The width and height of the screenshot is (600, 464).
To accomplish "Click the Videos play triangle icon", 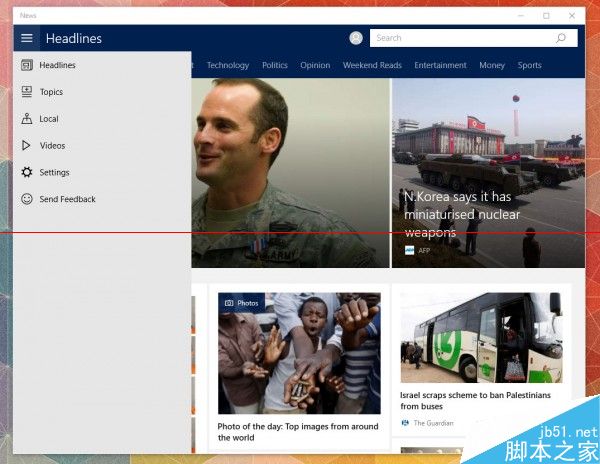I will [26, 145].
